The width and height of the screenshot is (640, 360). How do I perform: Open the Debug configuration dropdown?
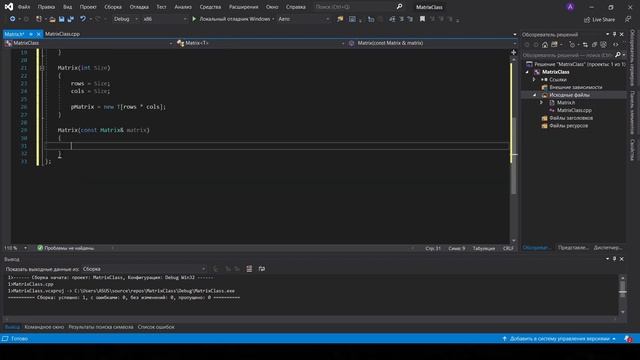125,19
